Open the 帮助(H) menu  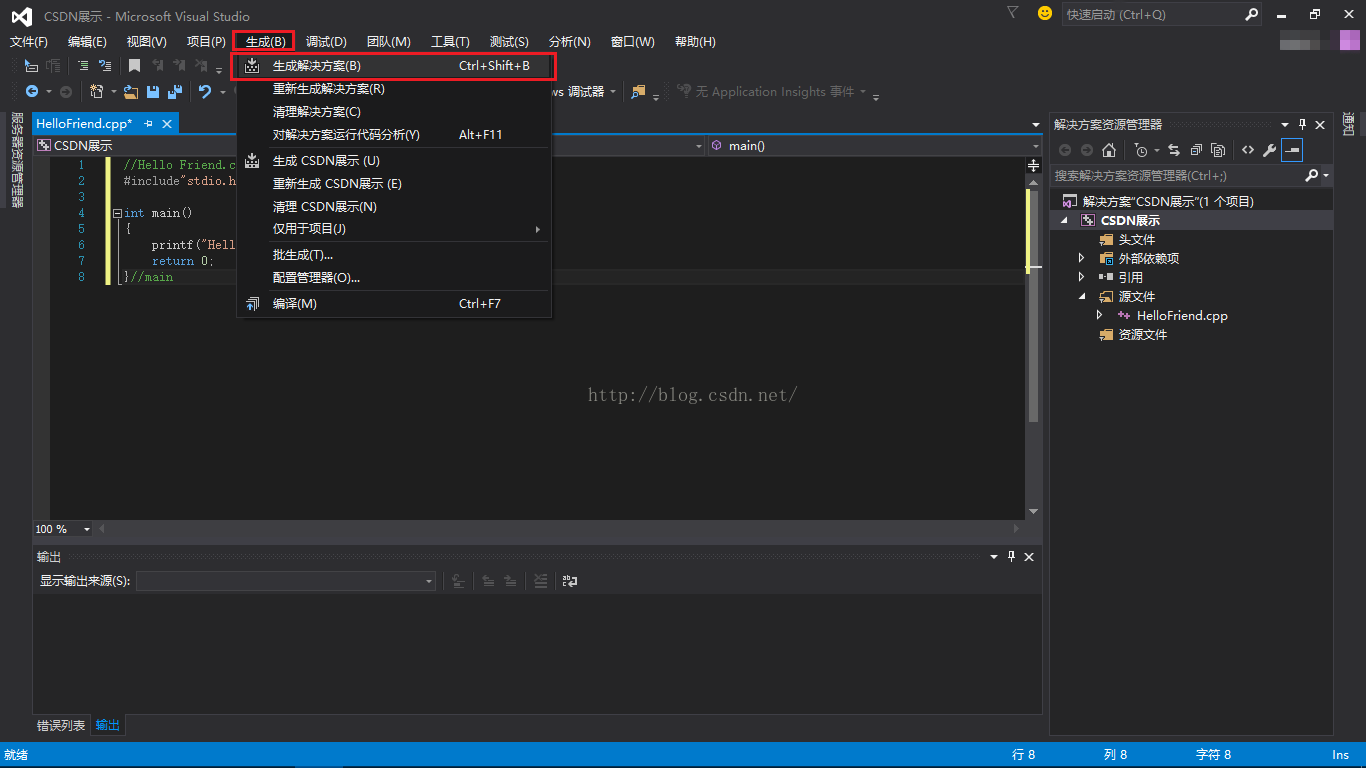[x=695, y=42]
